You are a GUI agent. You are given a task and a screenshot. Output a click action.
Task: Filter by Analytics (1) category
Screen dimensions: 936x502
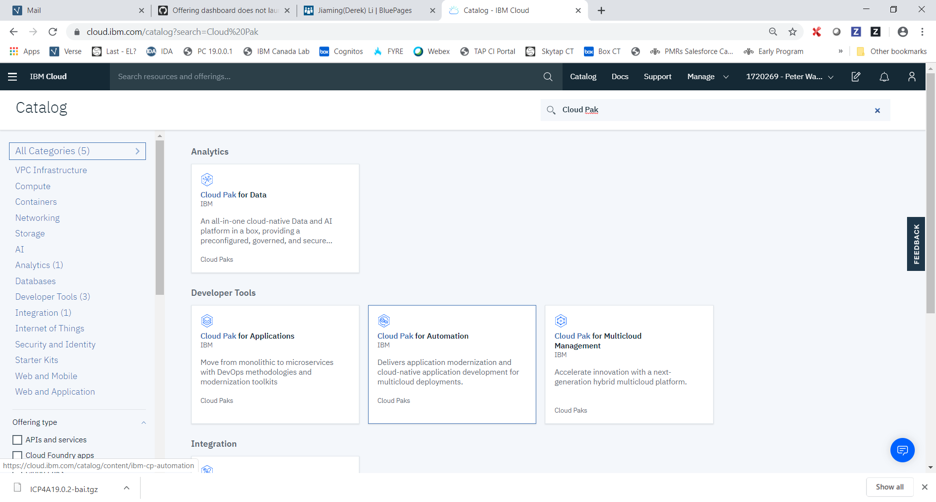(39, 265)
